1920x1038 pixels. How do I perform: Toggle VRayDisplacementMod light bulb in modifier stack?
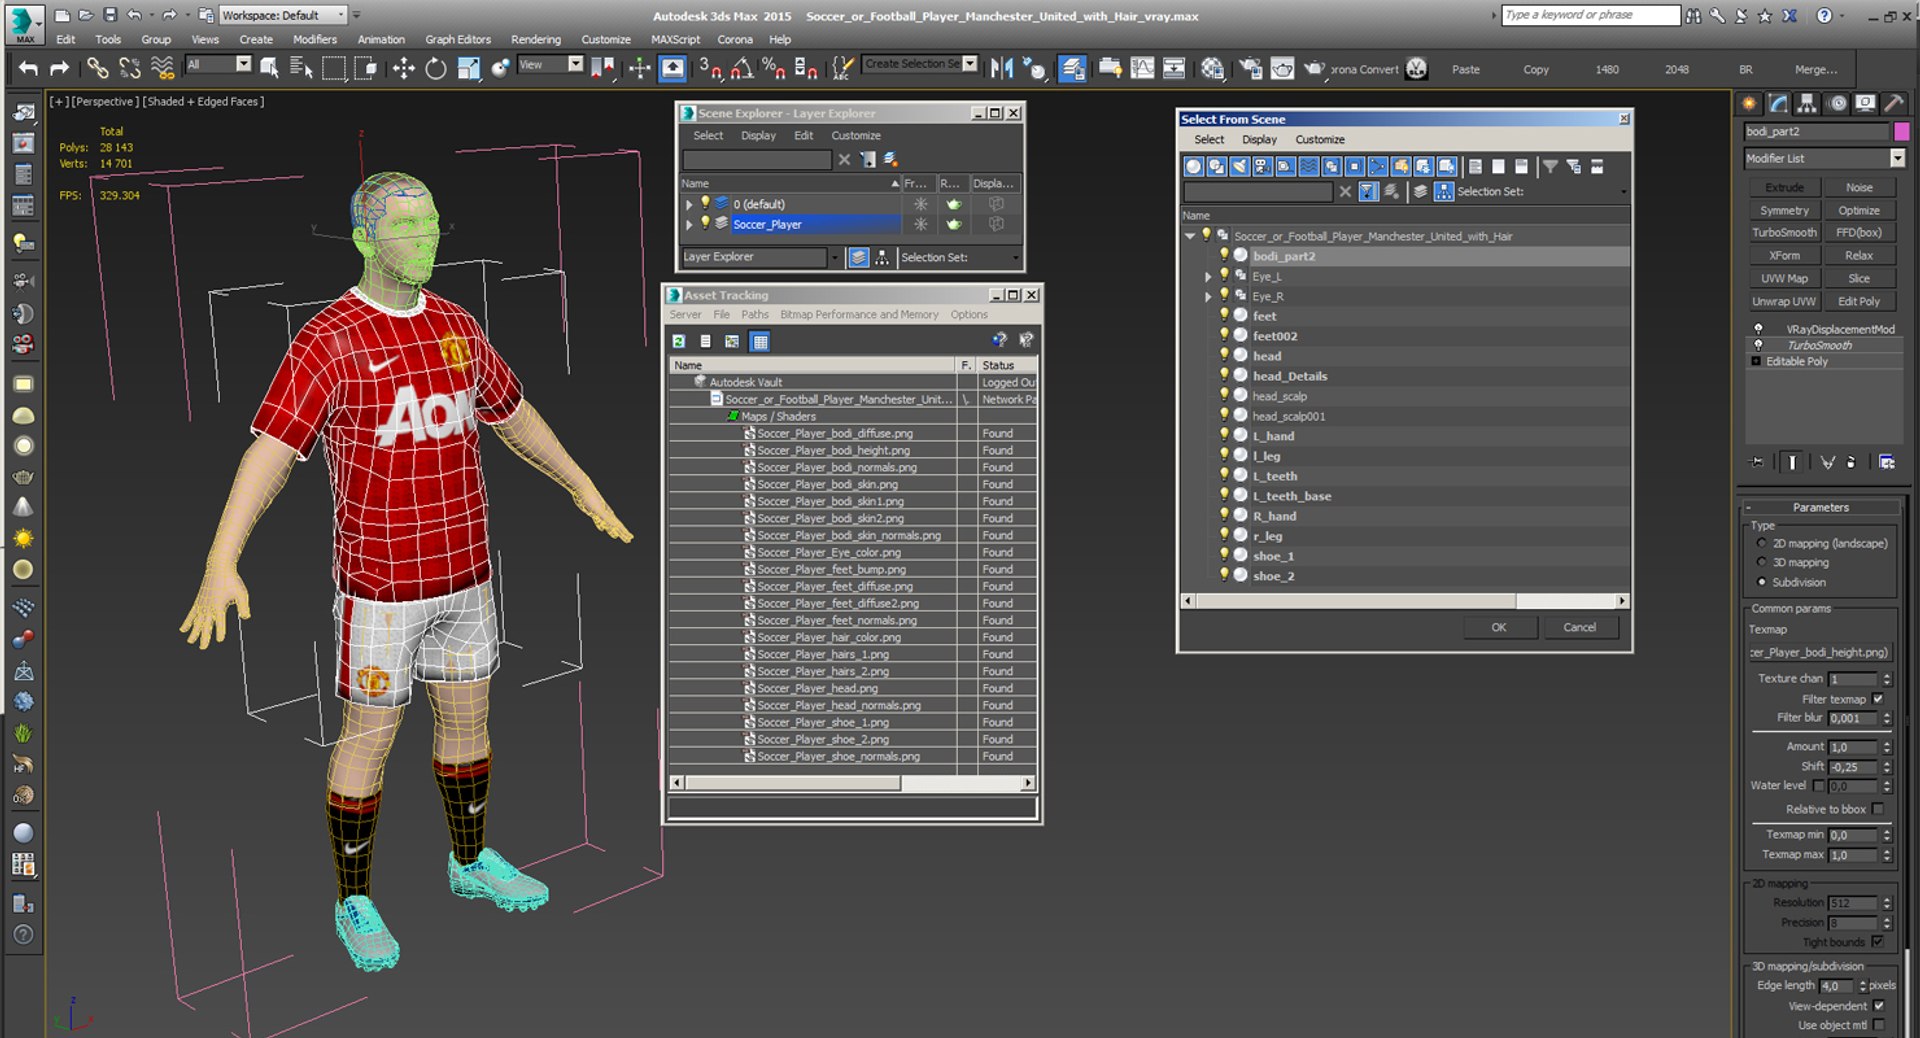pyautogui.click(x=1758, y=329)
